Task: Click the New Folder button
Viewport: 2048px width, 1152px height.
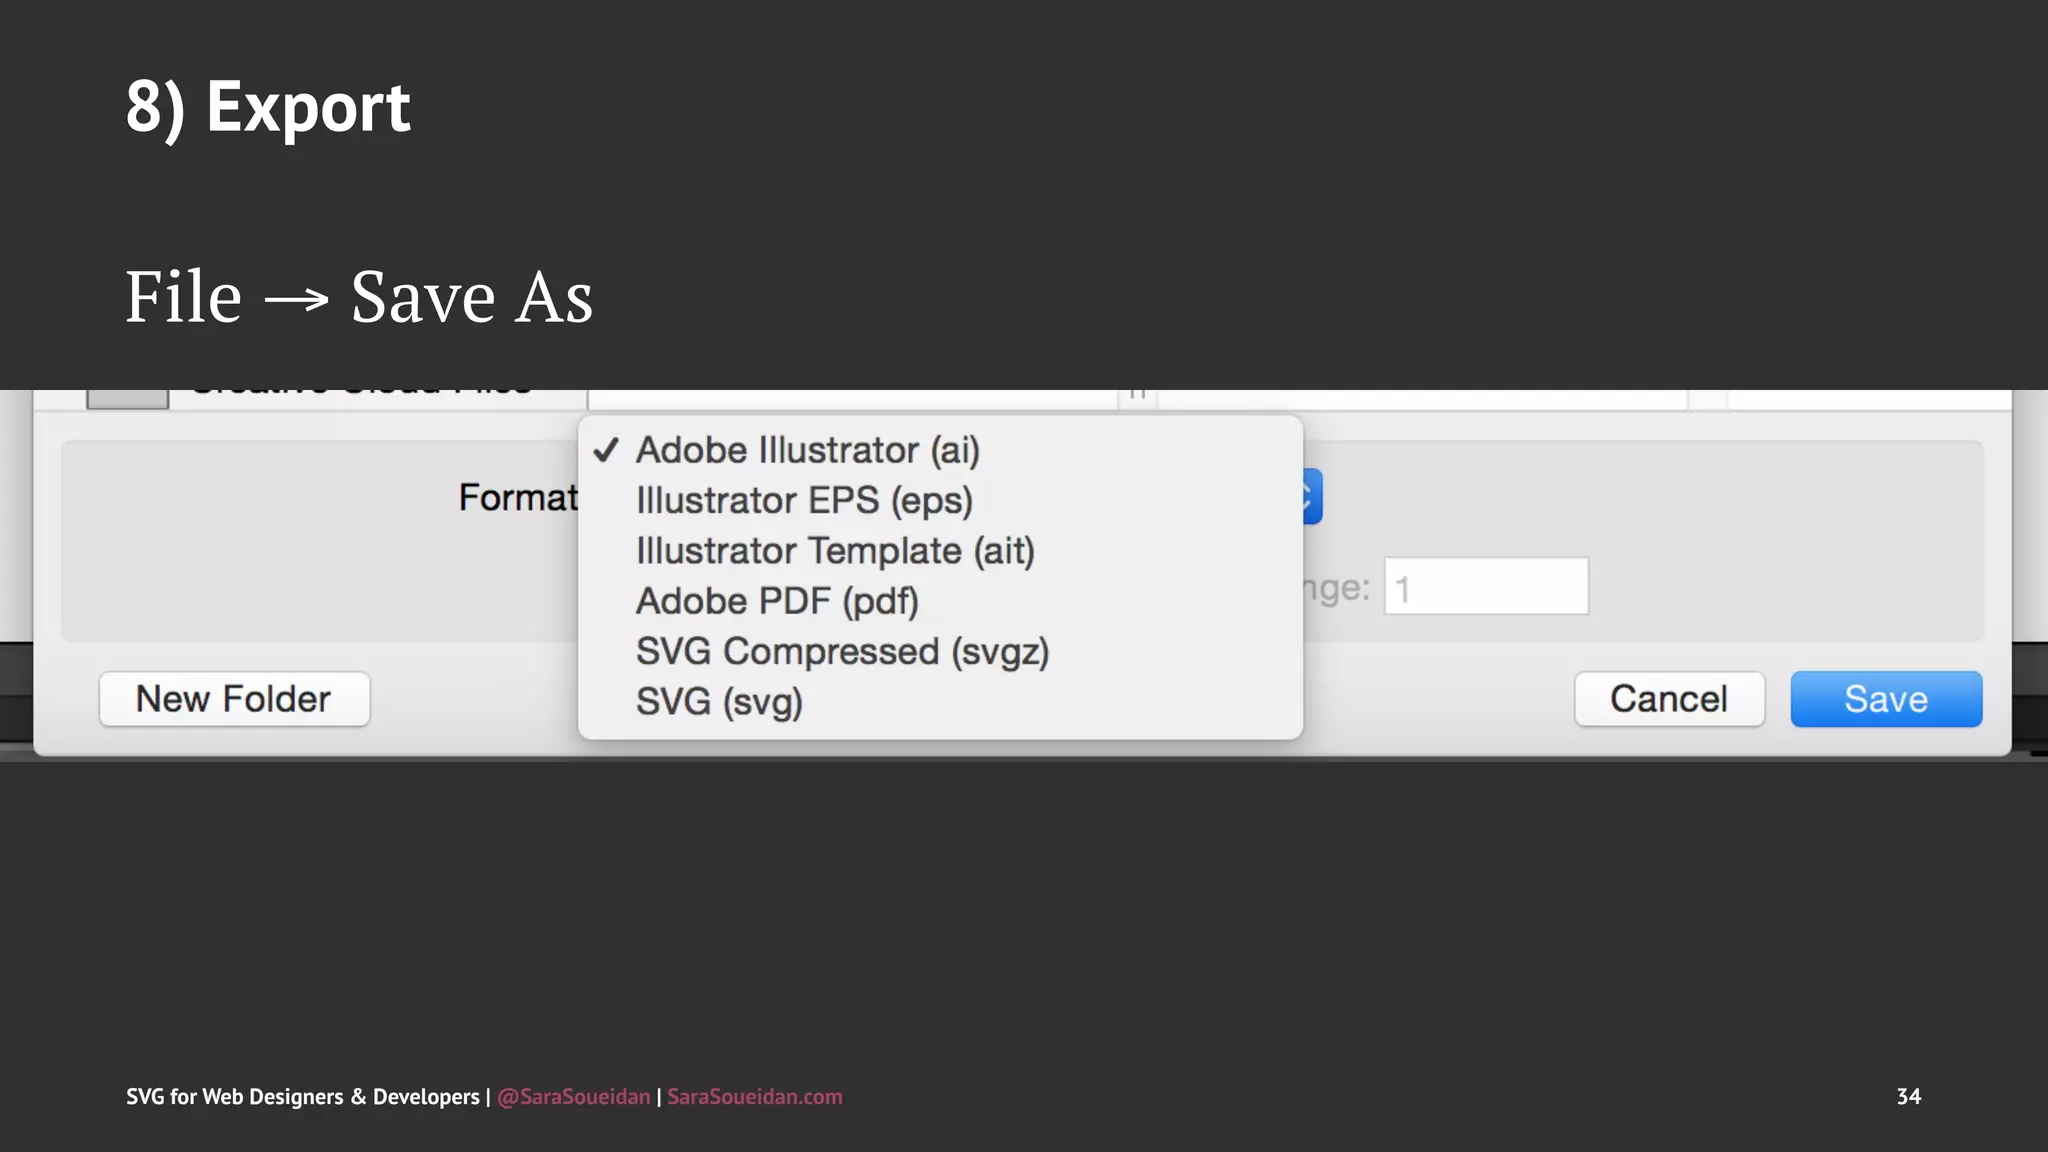Action: [234, 699]
